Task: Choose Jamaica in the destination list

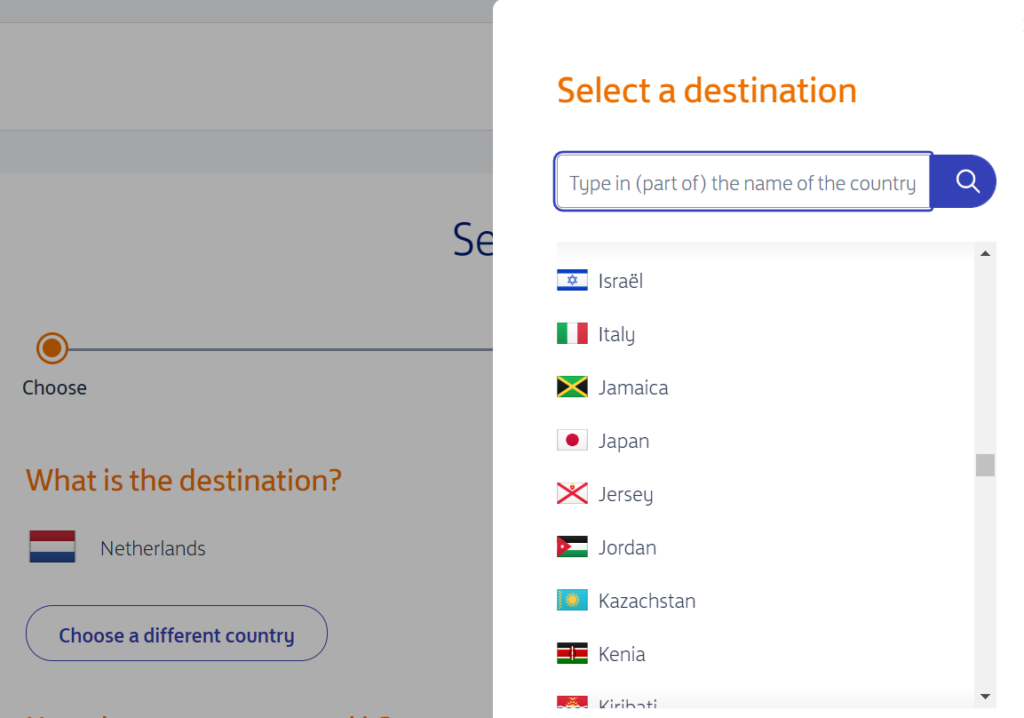Action: pyautogui.click(x=633, y=387)
